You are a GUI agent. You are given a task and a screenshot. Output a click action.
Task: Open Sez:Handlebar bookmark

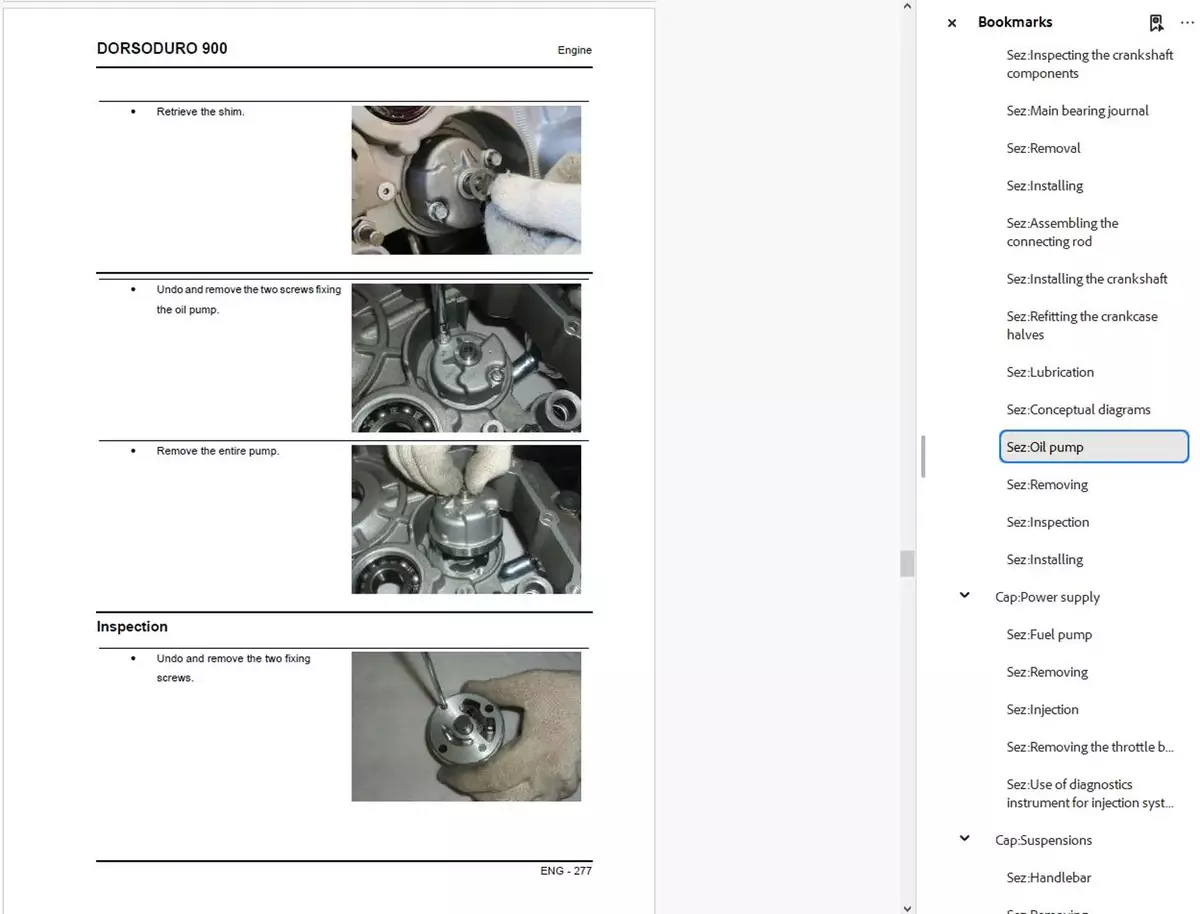click(x=1048, y=878)
